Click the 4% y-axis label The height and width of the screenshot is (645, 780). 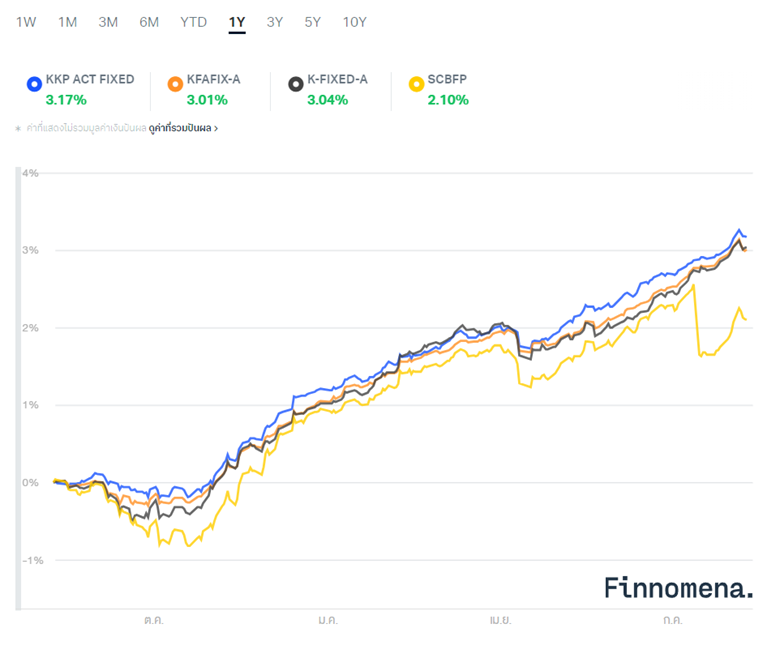[x=30, y=173]
